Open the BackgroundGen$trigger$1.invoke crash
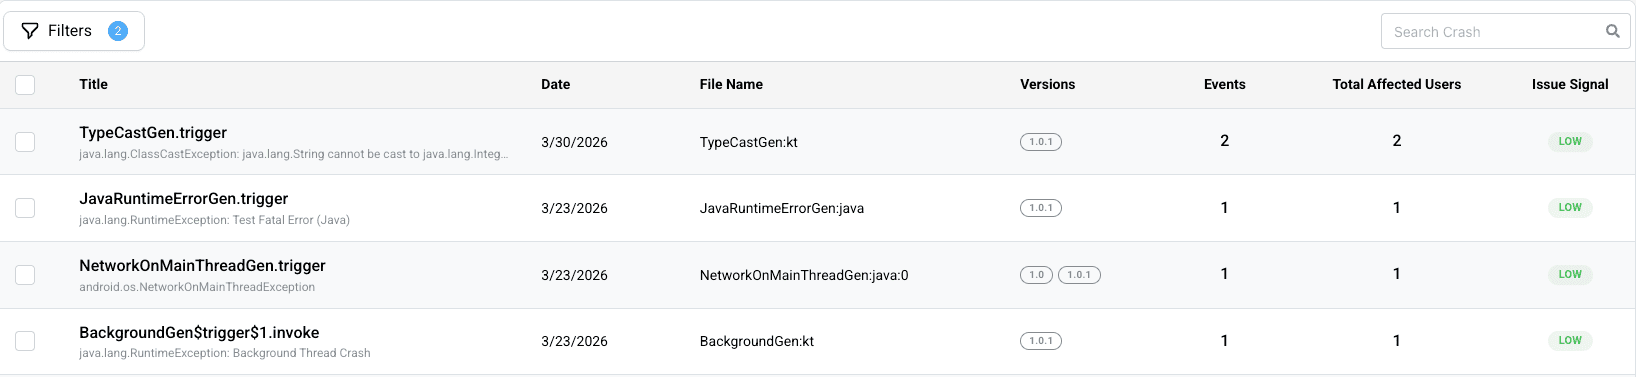Viewport: 1636px width, 377px height. tap(199, 332)
